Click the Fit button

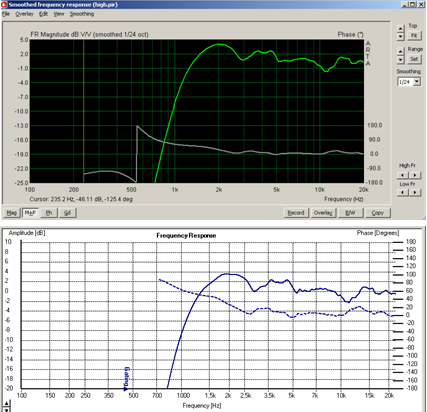[414, 36]
